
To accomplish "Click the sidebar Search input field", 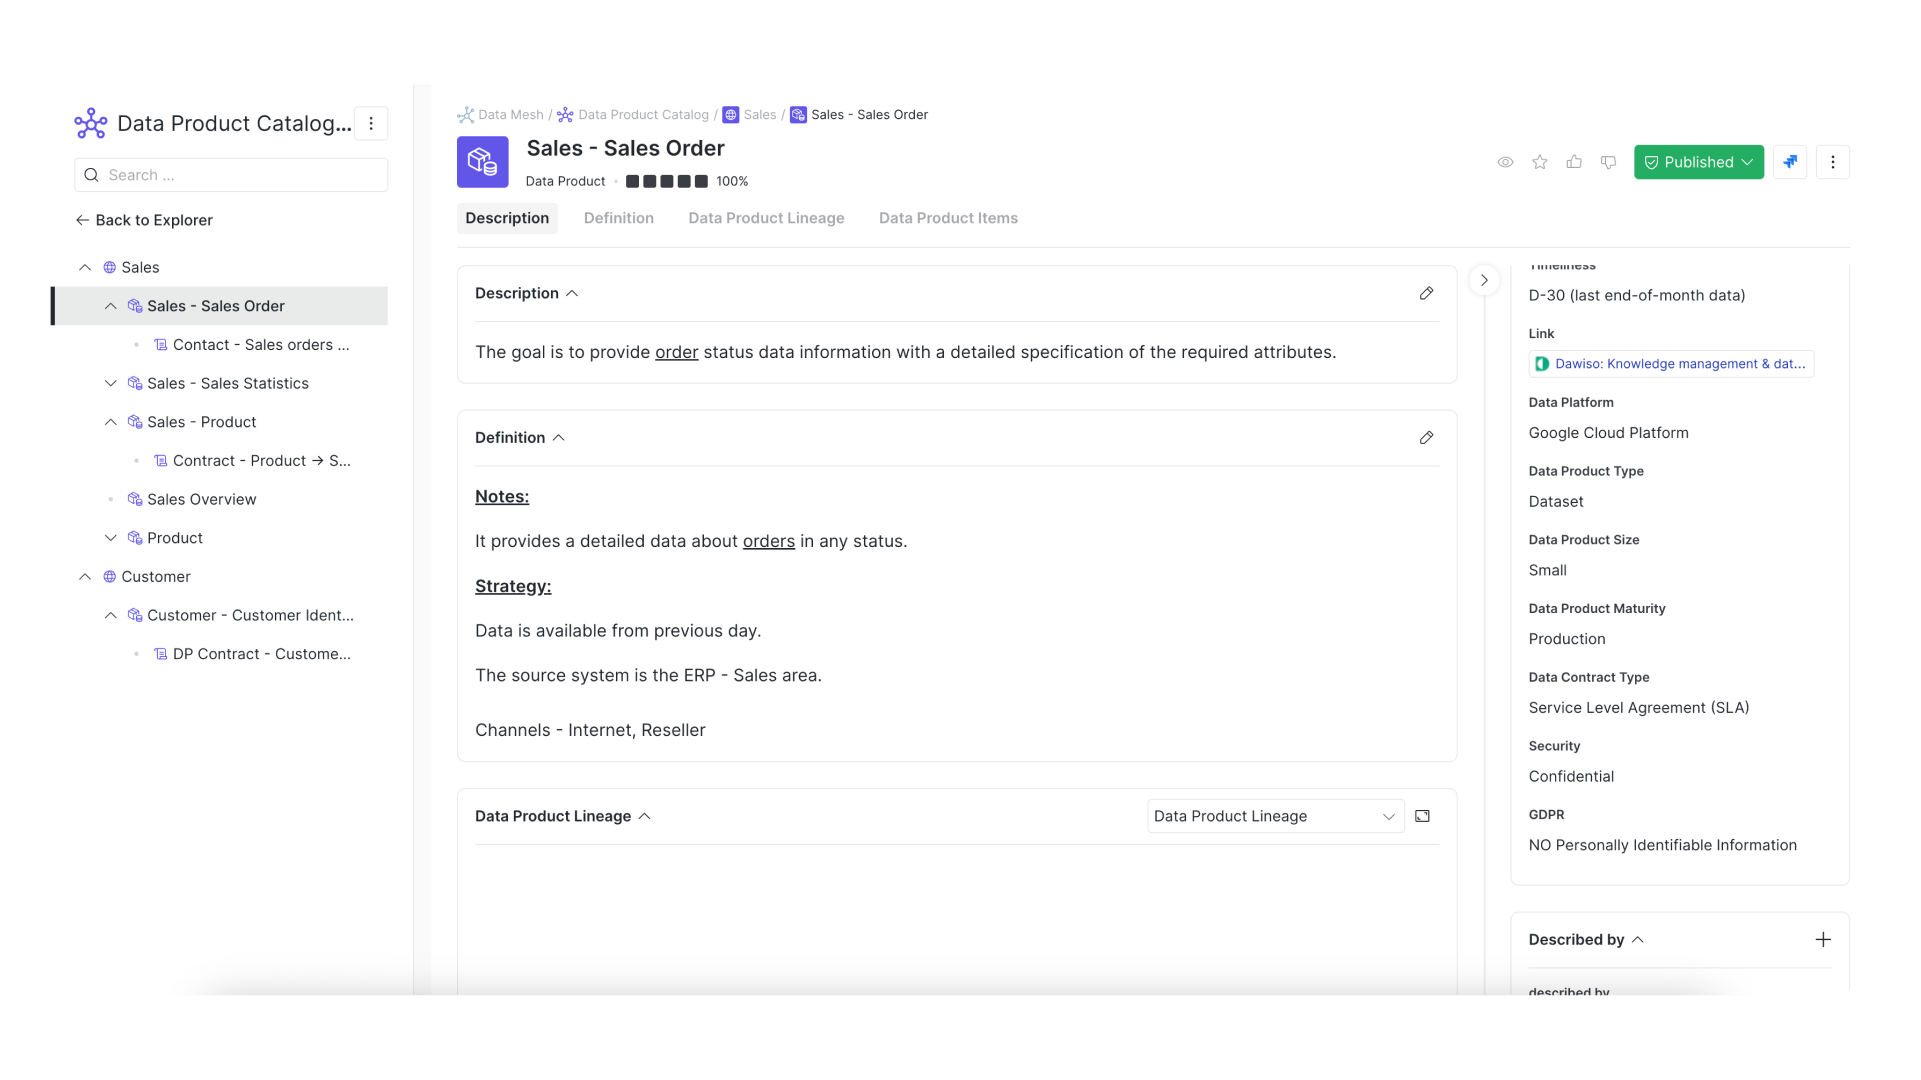I will pyautogui.click(x=231, y=175).
